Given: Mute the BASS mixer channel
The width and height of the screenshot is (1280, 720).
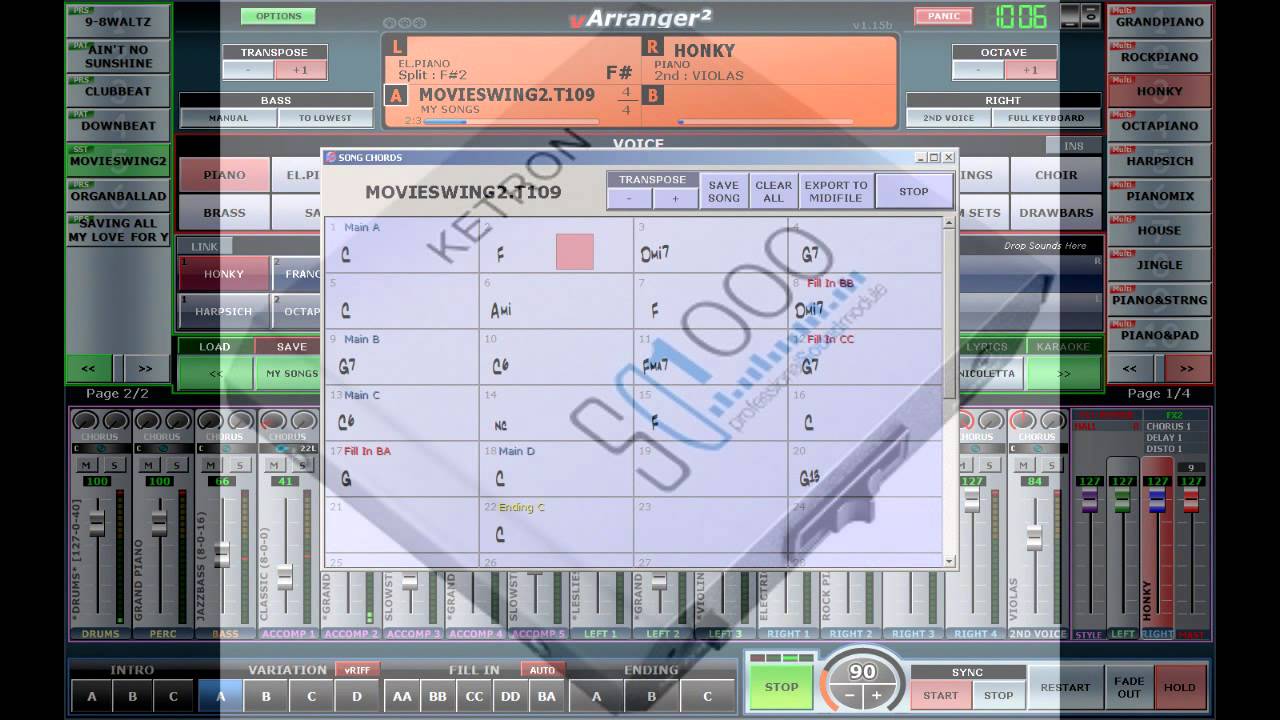Looking at the screenshot, I should click(212, 465).
